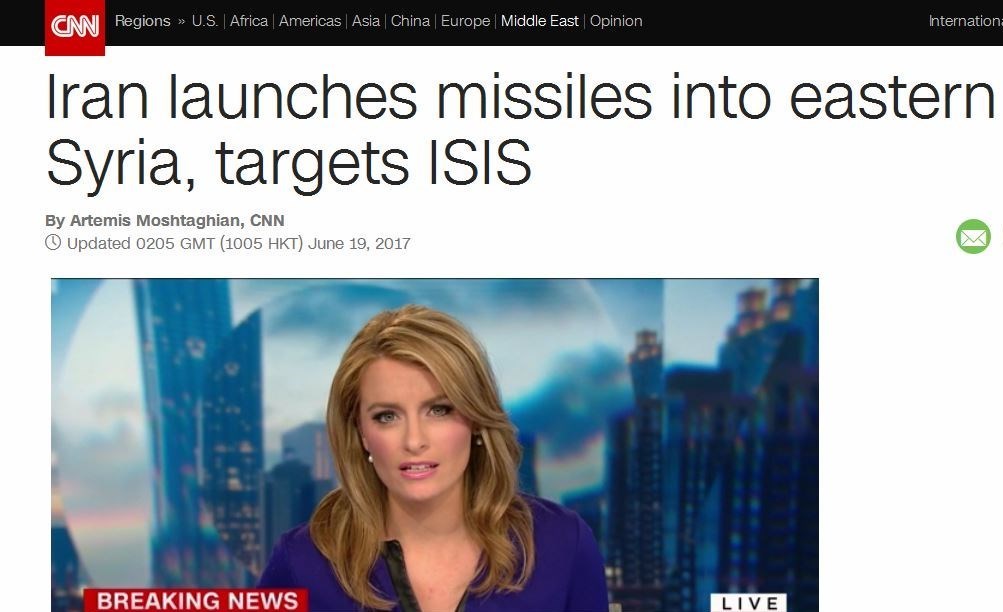Click the CNN logo
1003x612 pixels.
tap(75, 27)
